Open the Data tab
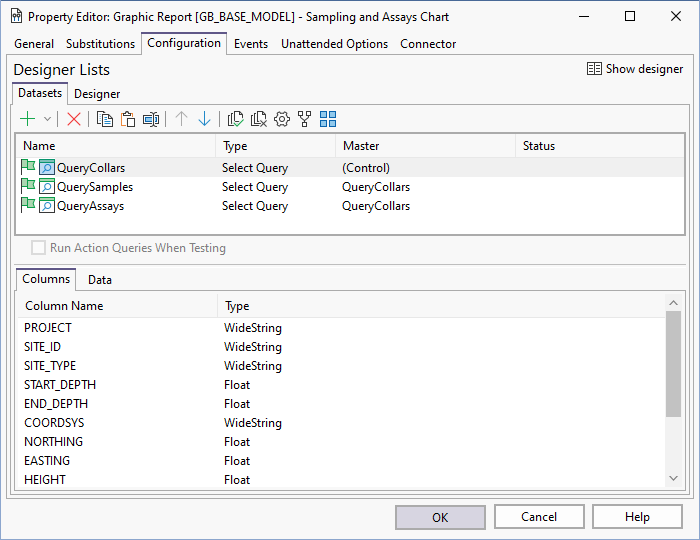 coord(100,280)
